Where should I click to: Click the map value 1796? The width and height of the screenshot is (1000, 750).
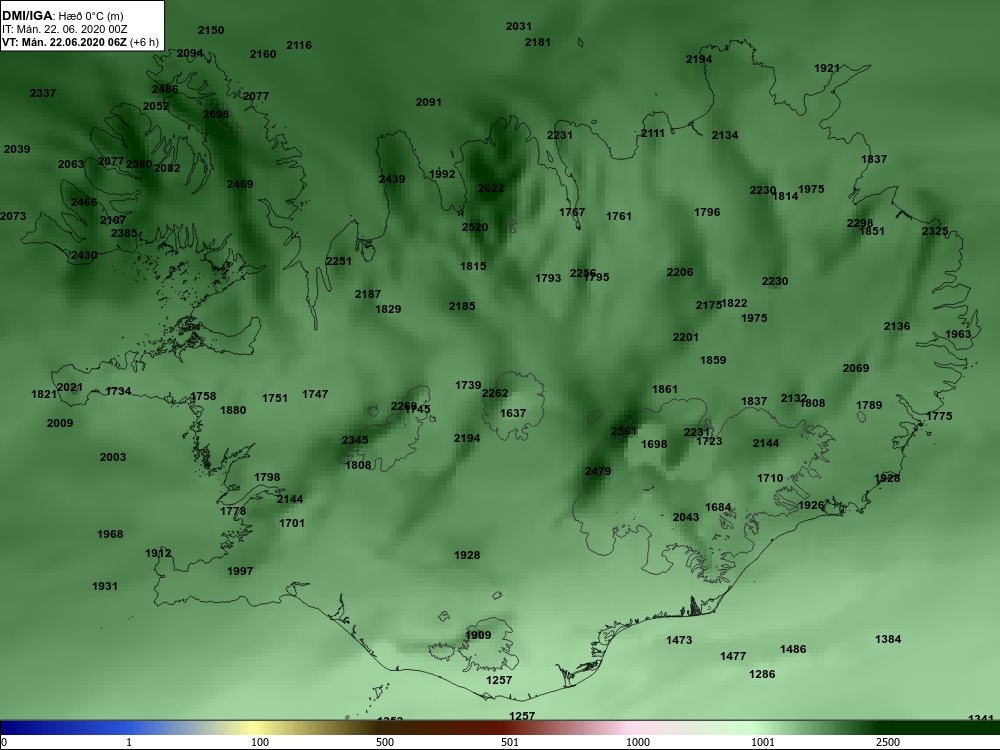click(x=707, y=212)
